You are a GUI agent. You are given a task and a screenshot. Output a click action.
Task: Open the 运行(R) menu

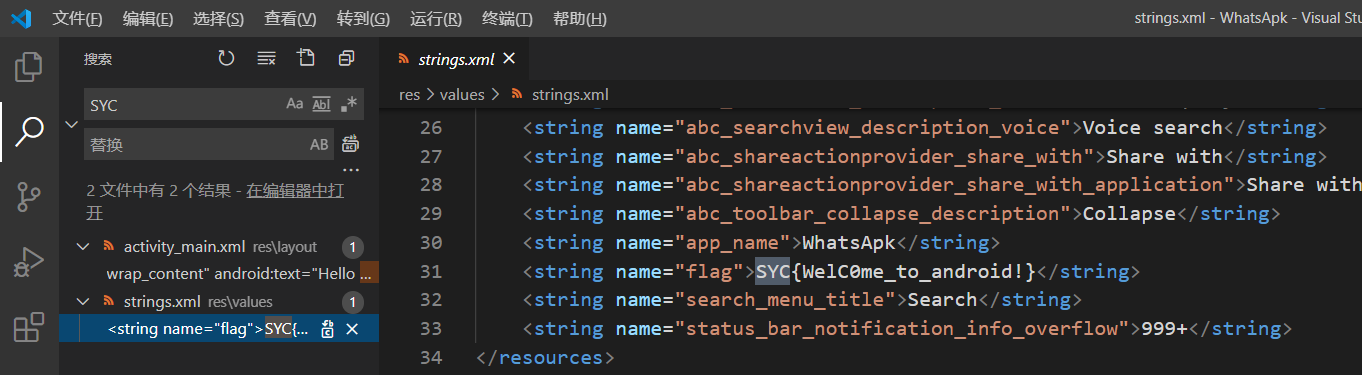coord(436,19)
